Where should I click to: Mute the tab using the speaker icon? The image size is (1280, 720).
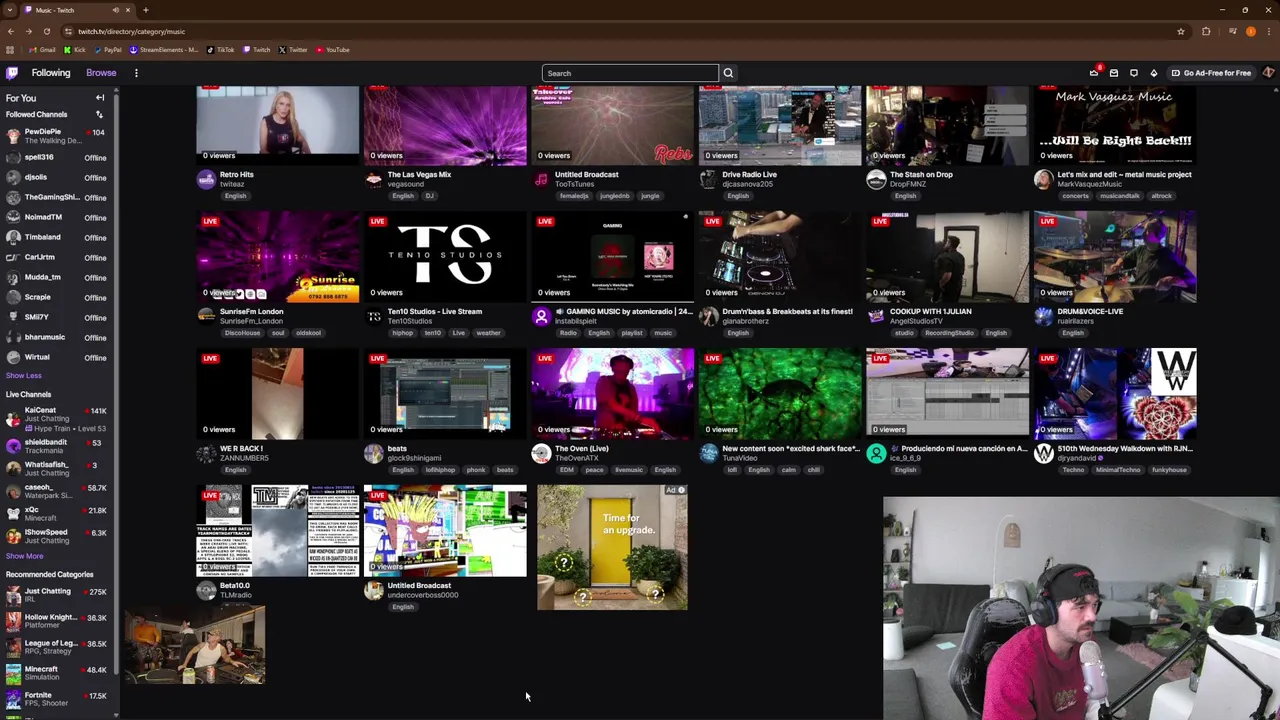pyautogui.click(x=115, y=10)
